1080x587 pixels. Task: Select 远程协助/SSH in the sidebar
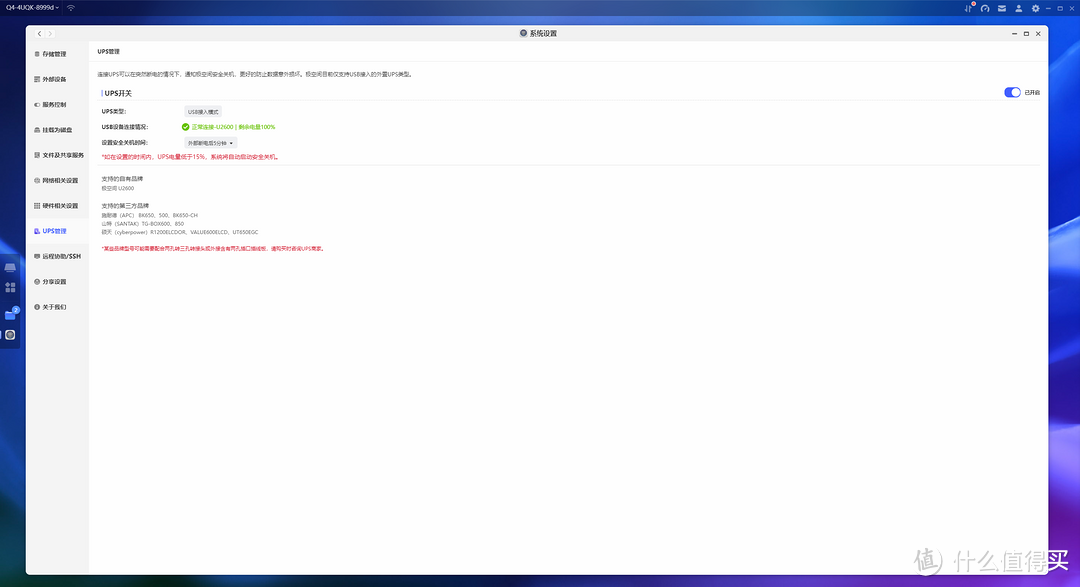pos(61,256)
